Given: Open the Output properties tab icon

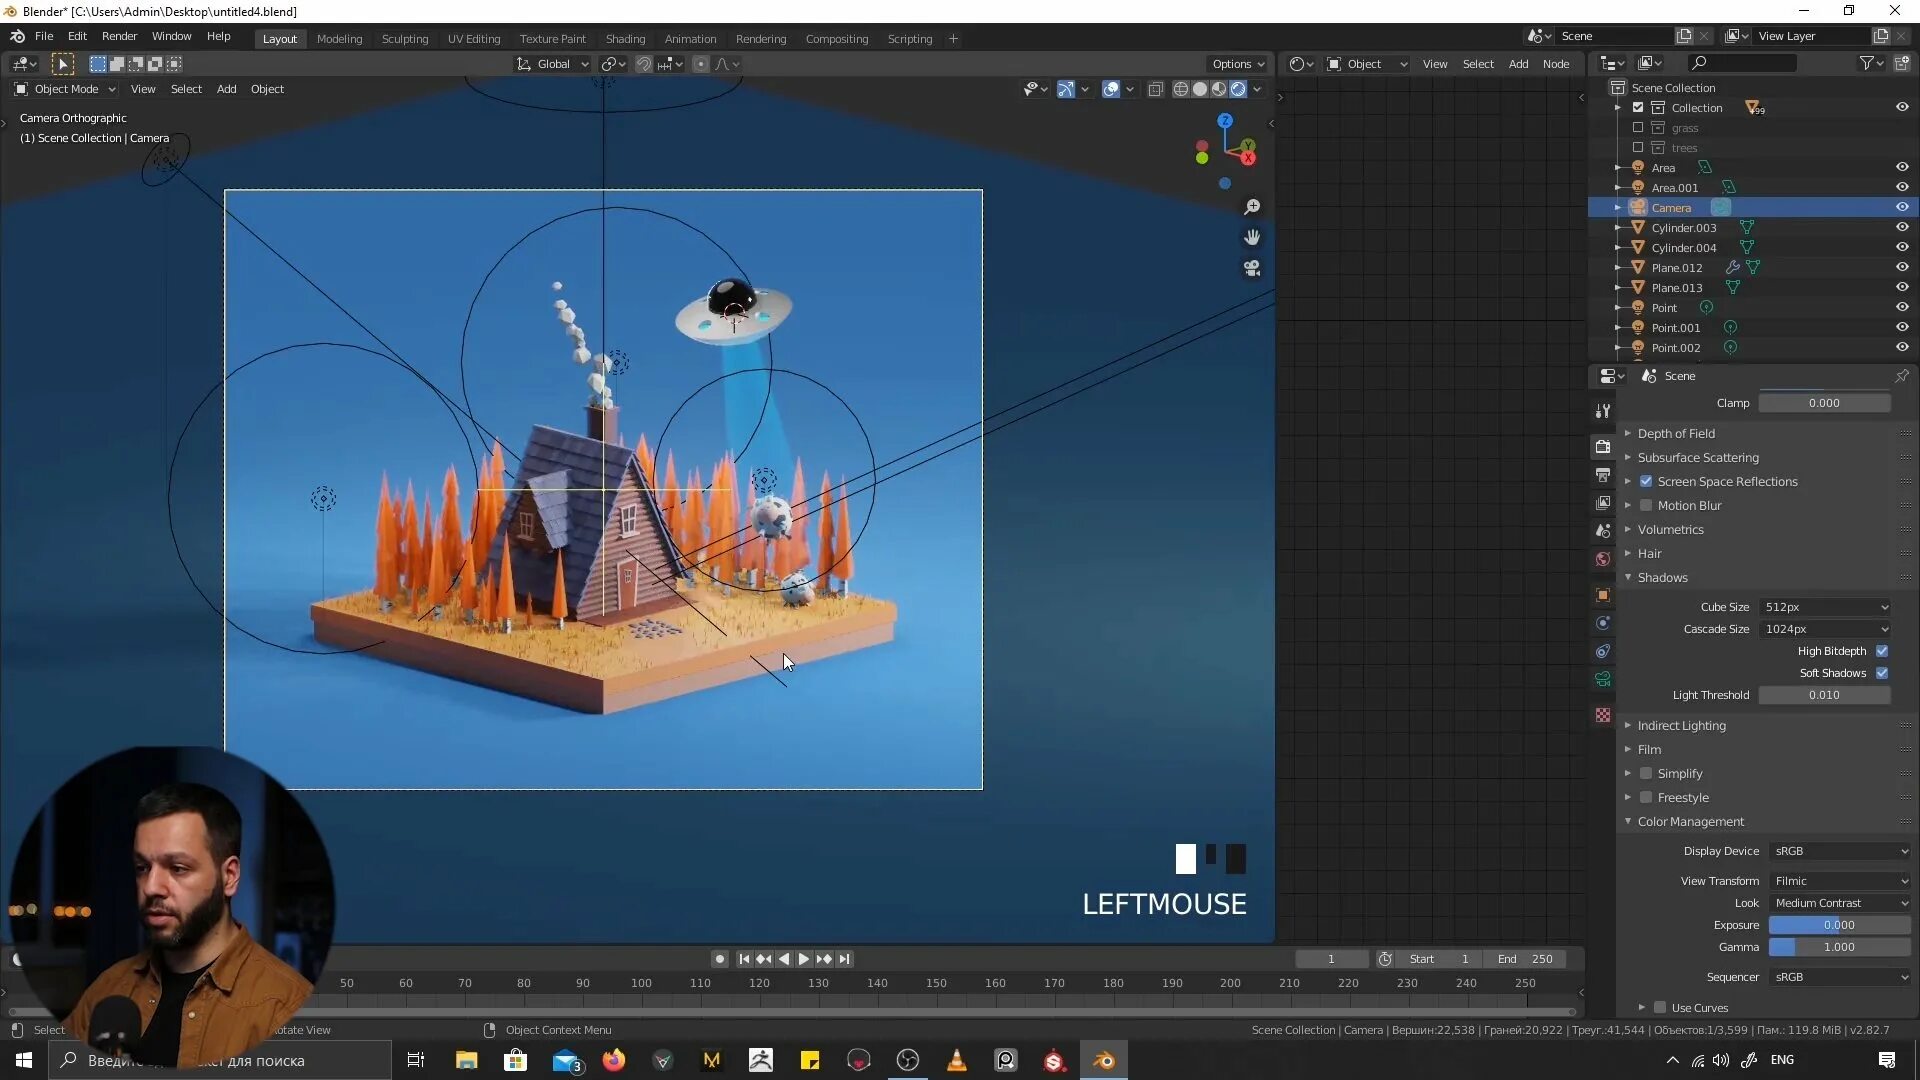Looking at the screenshot, I should 1603,475.
